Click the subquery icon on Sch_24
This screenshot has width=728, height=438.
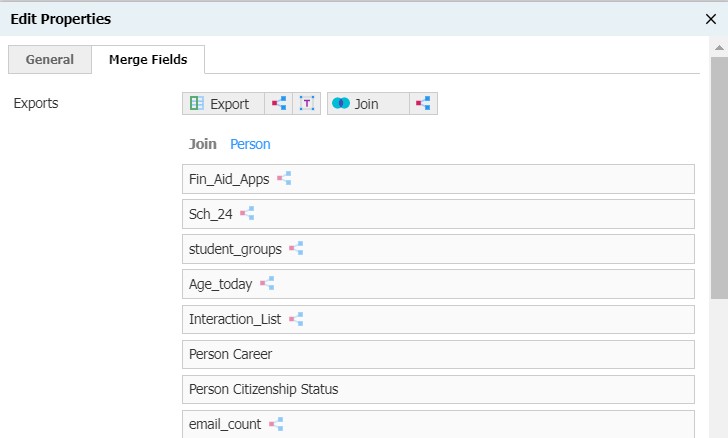tap(247, 214)
